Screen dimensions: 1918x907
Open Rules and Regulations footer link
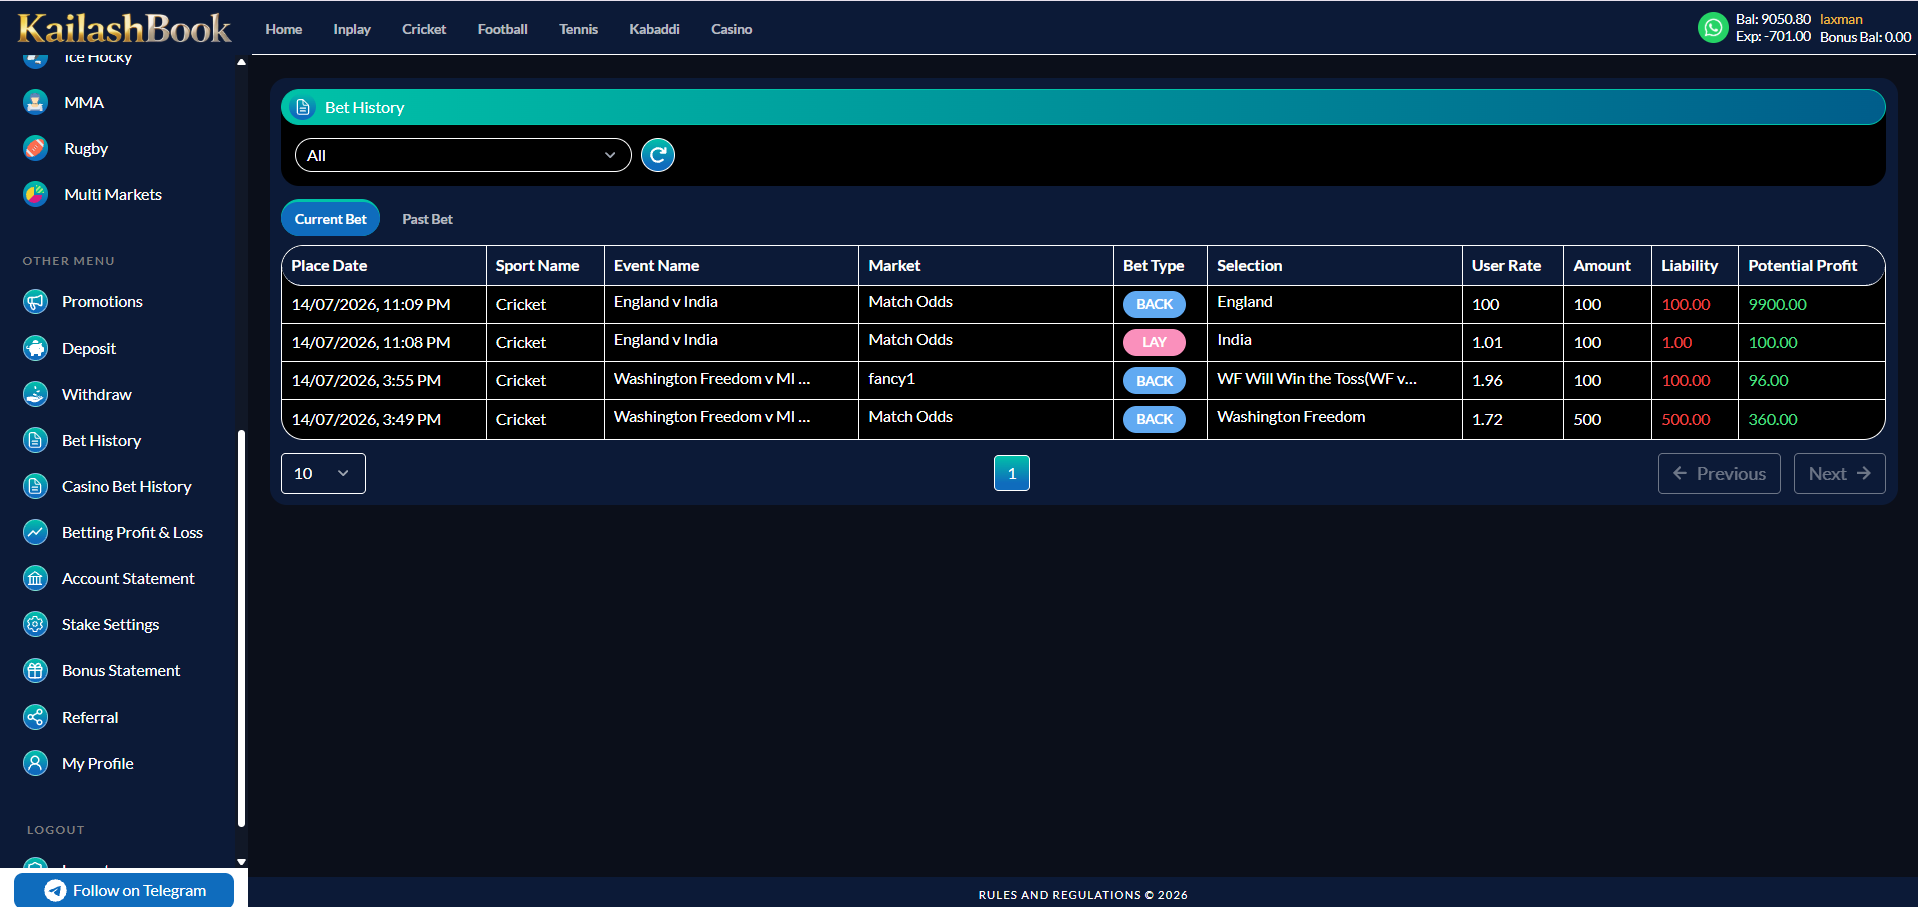coord(1083,895)
